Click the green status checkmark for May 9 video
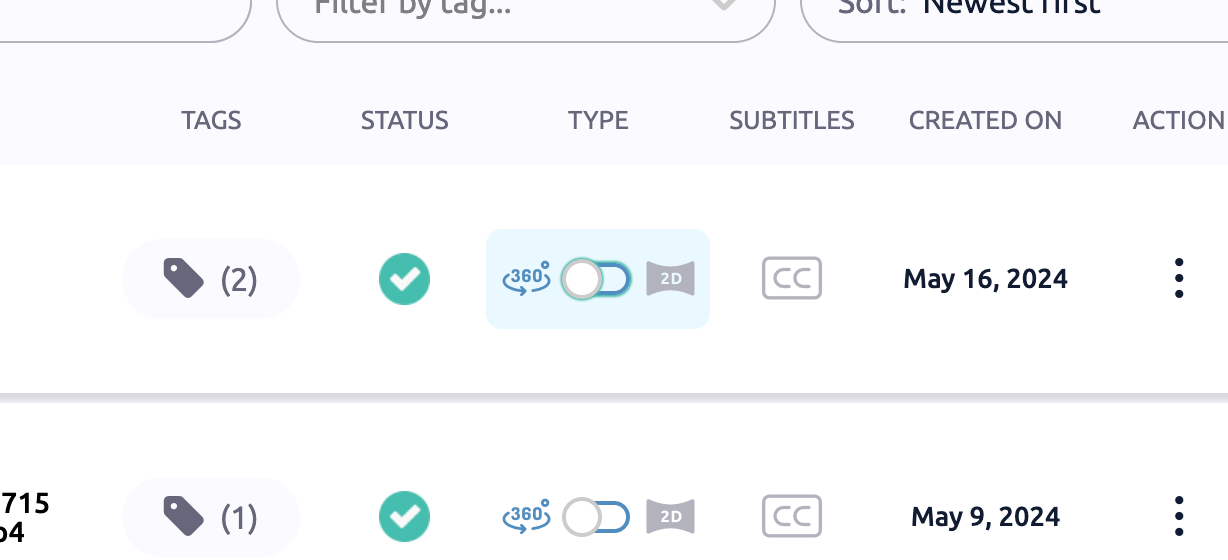 tap(404, 517)
